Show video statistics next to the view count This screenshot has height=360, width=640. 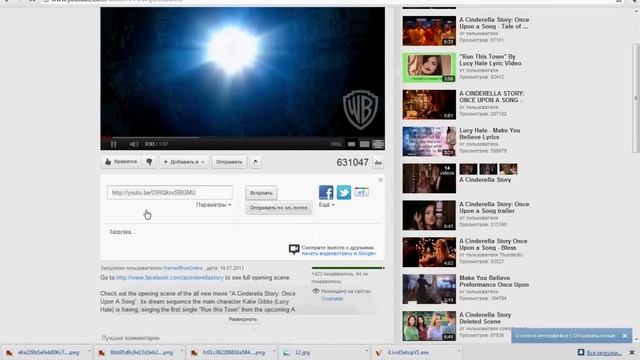[x=378, y=162]
